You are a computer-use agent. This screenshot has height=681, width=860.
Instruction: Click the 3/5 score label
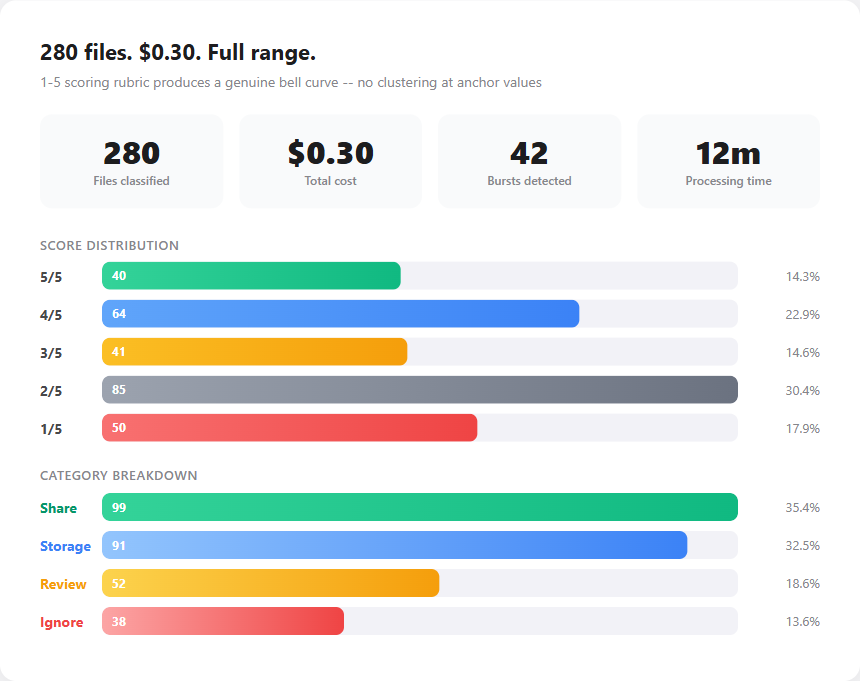point(51,353)
